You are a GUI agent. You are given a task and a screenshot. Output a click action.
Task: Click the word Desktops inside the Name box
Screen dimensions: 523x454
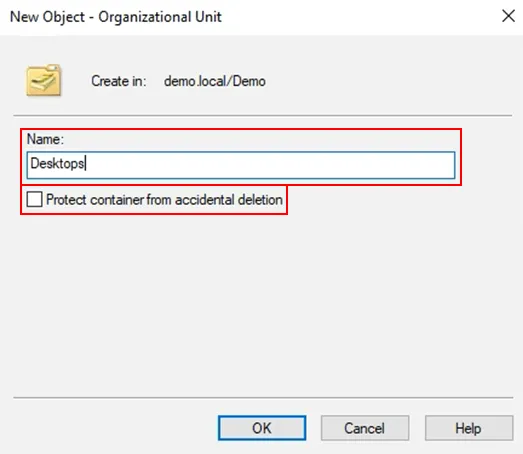click(57, 163)
